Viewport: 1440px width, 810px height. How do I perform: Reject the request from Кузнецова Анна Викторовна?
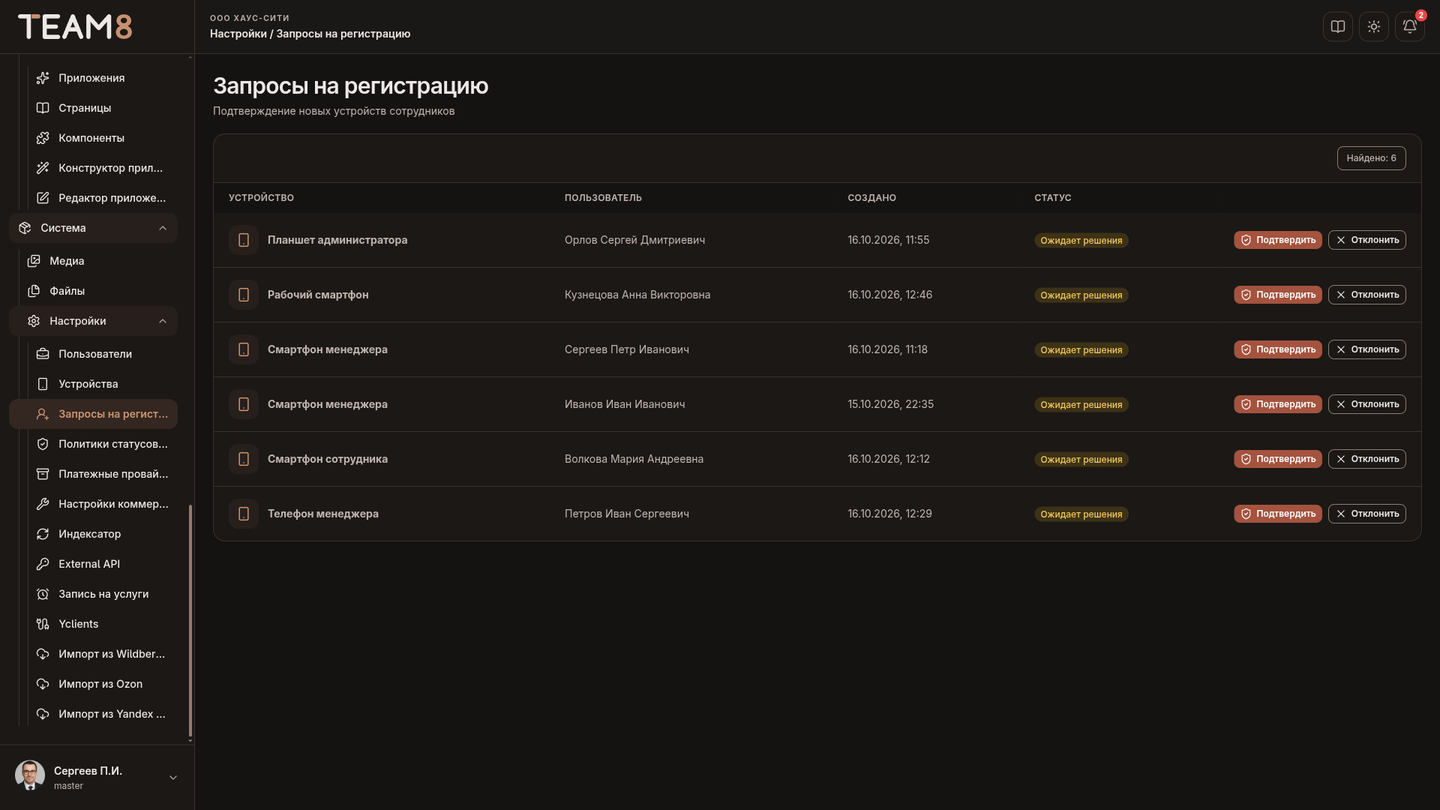1367,295
